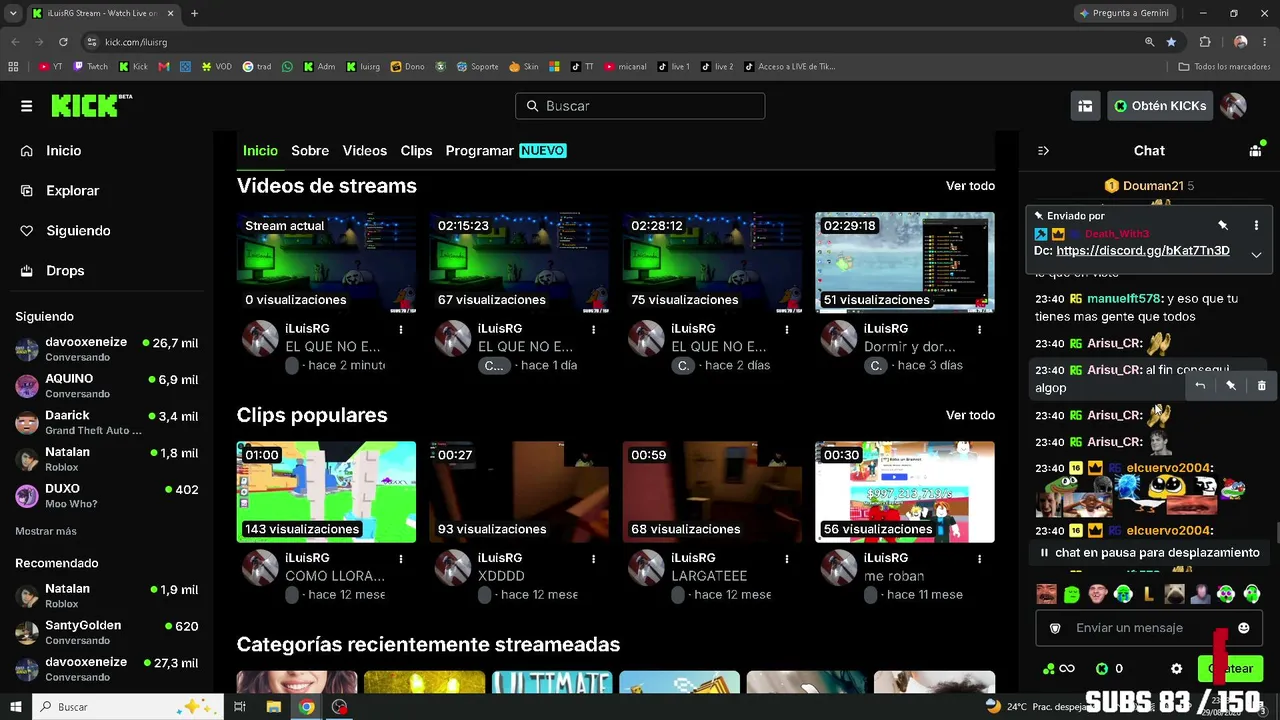Bookmark this page with the star icon
Image resolution: width=1280 pixels, height=720 pixels.
1171,42
